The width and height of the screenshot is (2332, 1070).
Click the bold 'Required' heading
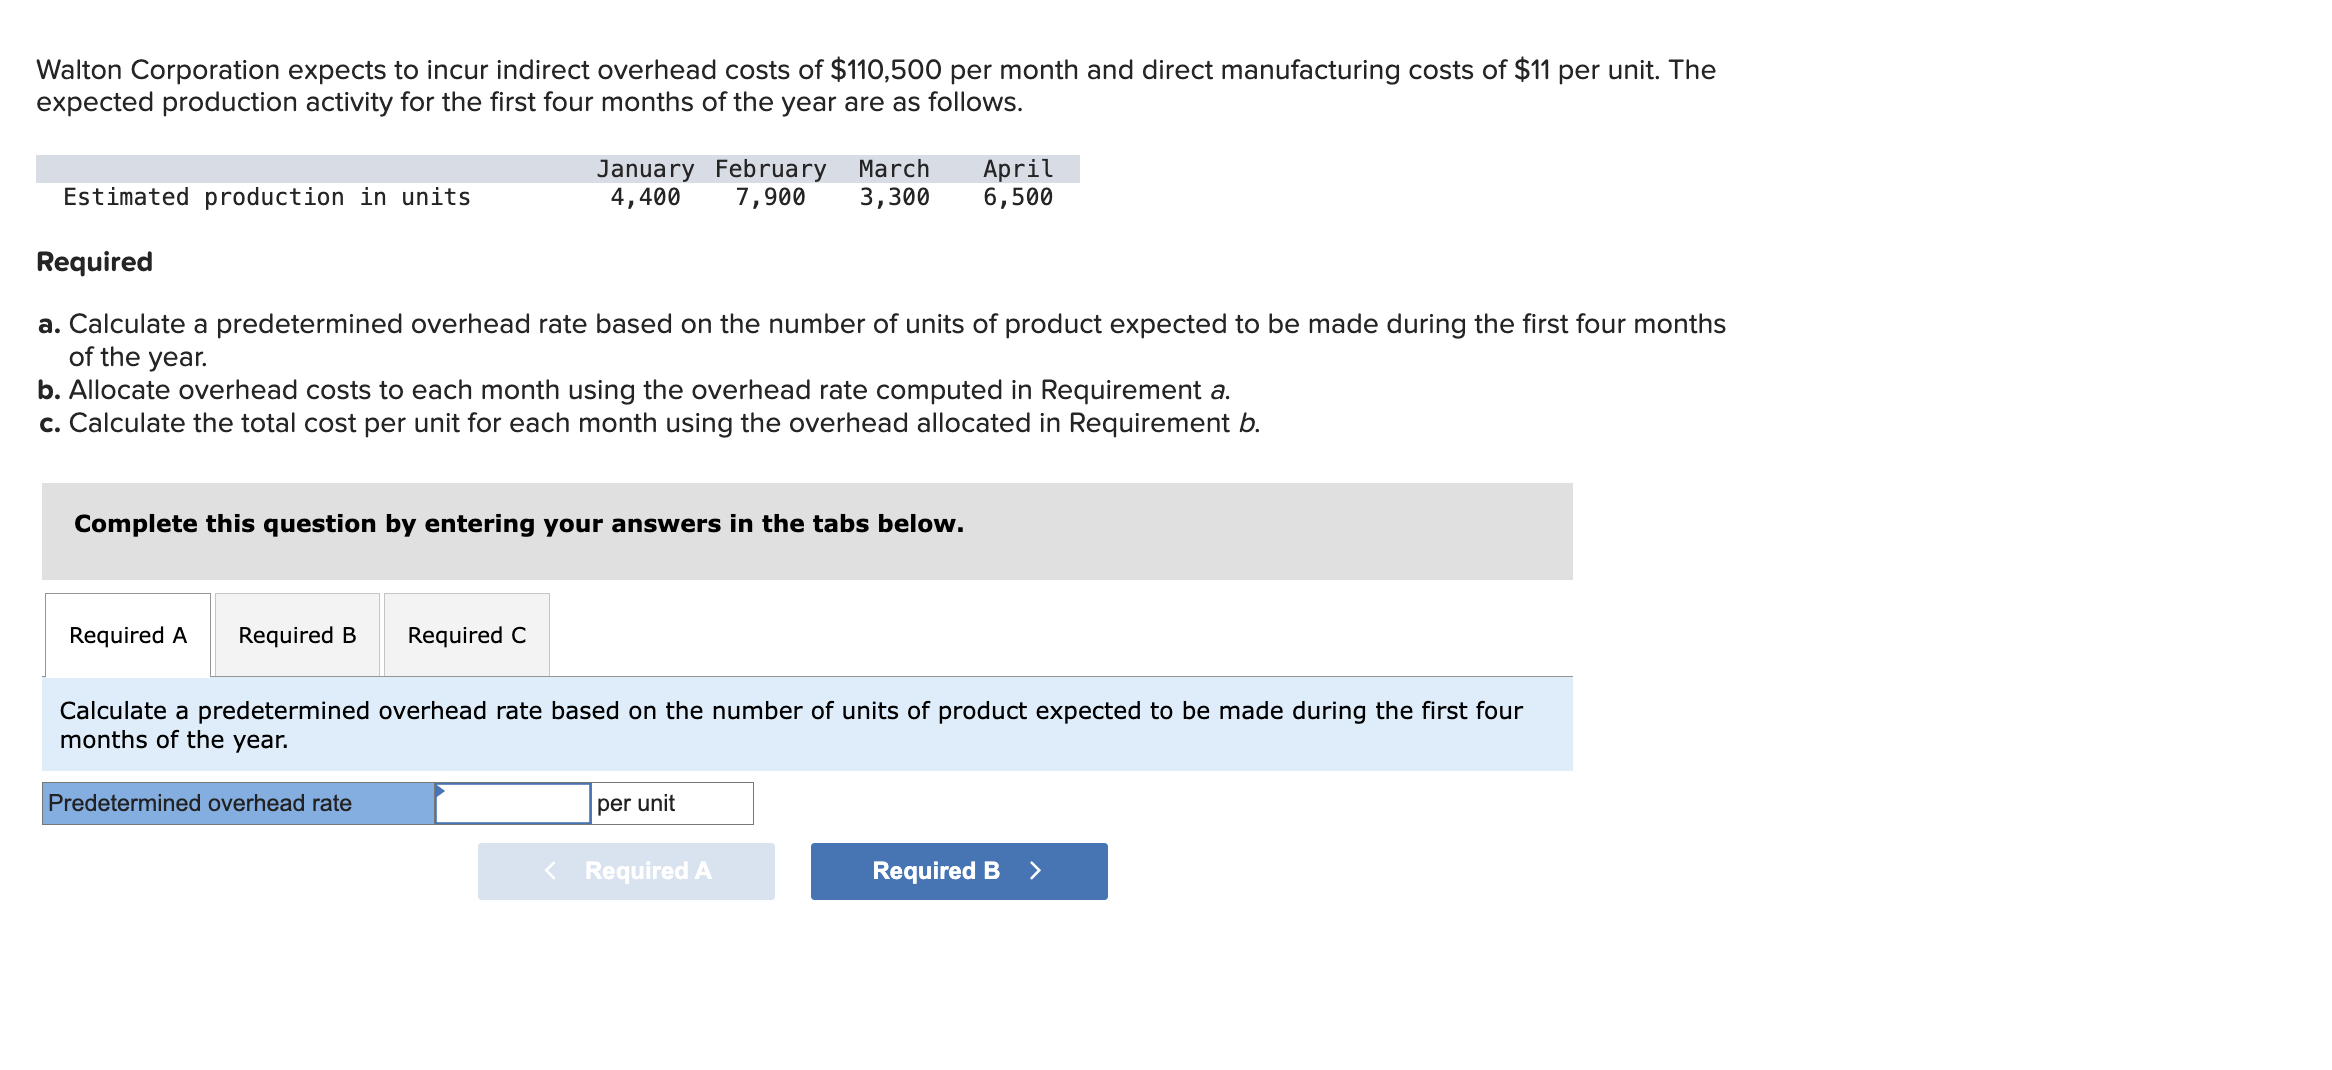coord(95,262)
